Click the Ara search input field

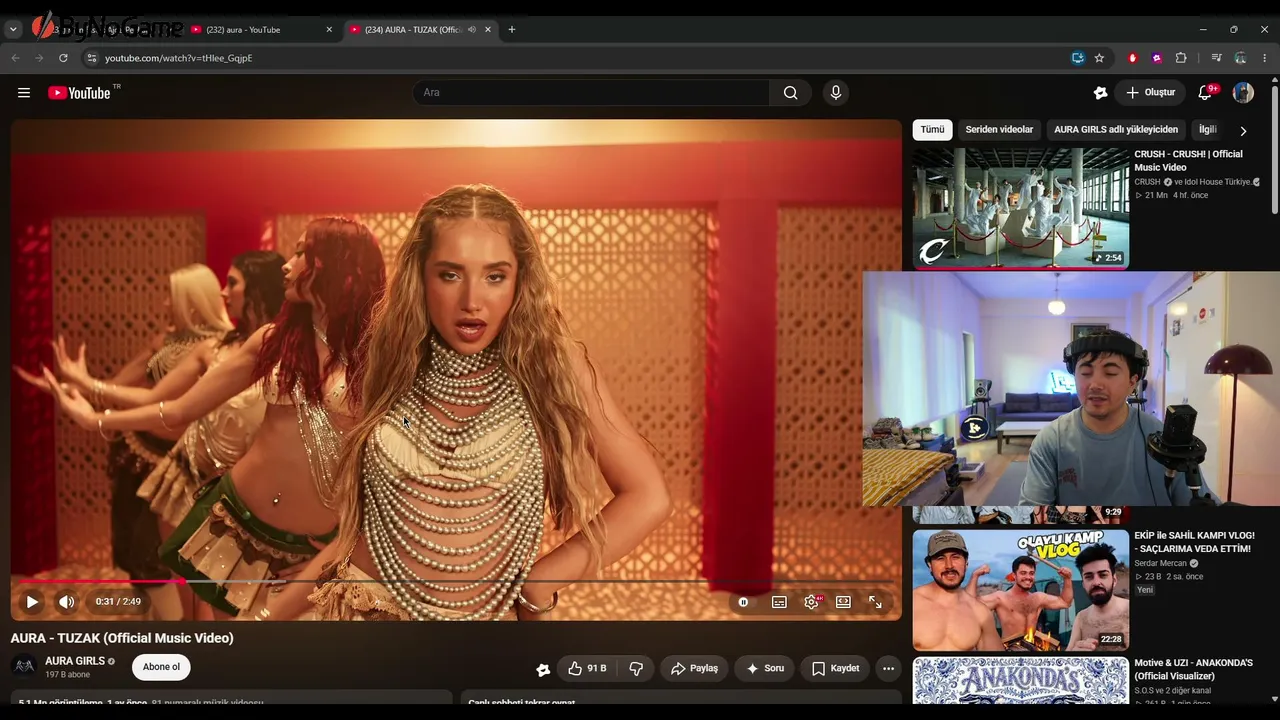point(592,93)
